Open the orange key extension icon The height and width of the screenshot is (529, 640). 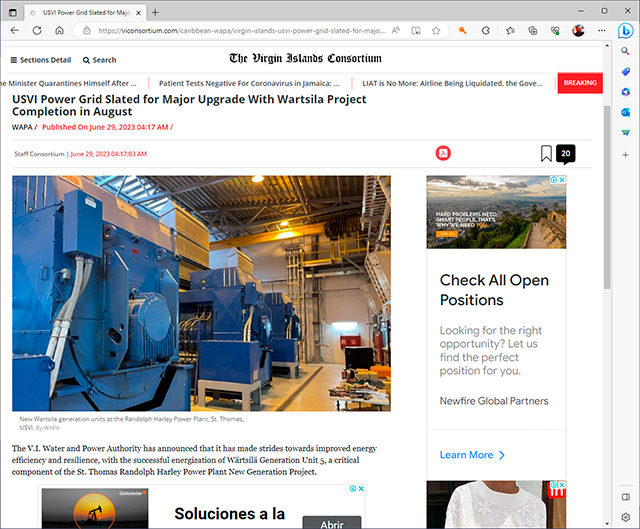462,31
